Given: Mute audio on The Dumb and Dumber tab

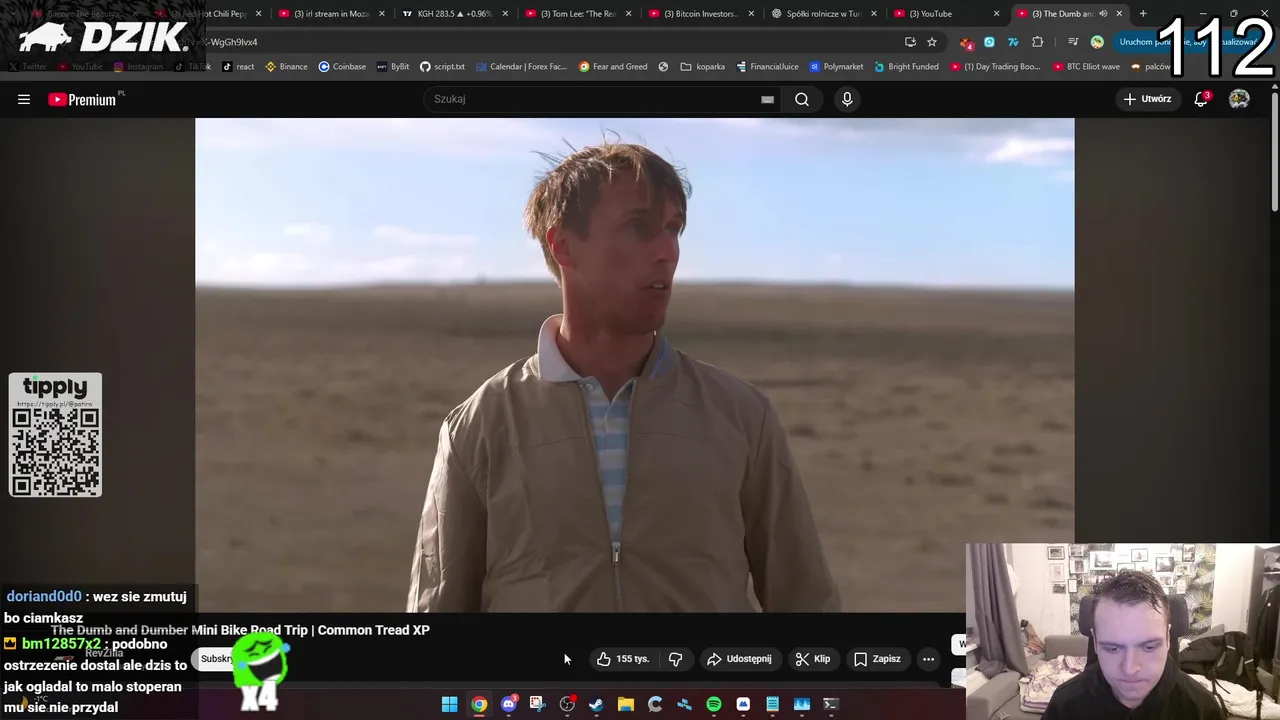Looking at the screenshot, I should tap(1103, 14).
